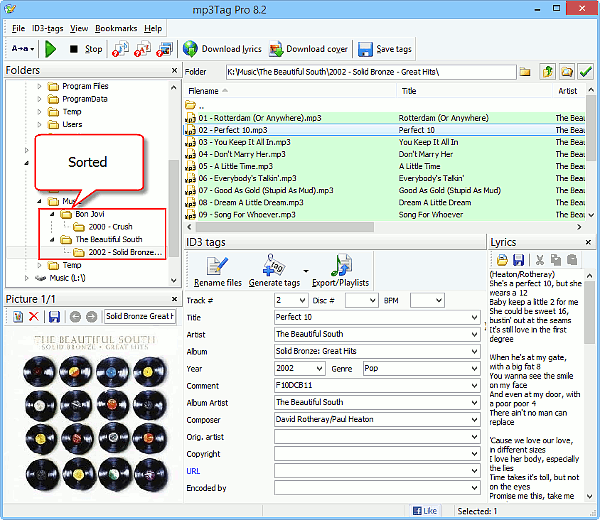The width and height of the screenshot is (600, 520).
Task: Click the text tag help toolbar icon
Action: [142, 49]
